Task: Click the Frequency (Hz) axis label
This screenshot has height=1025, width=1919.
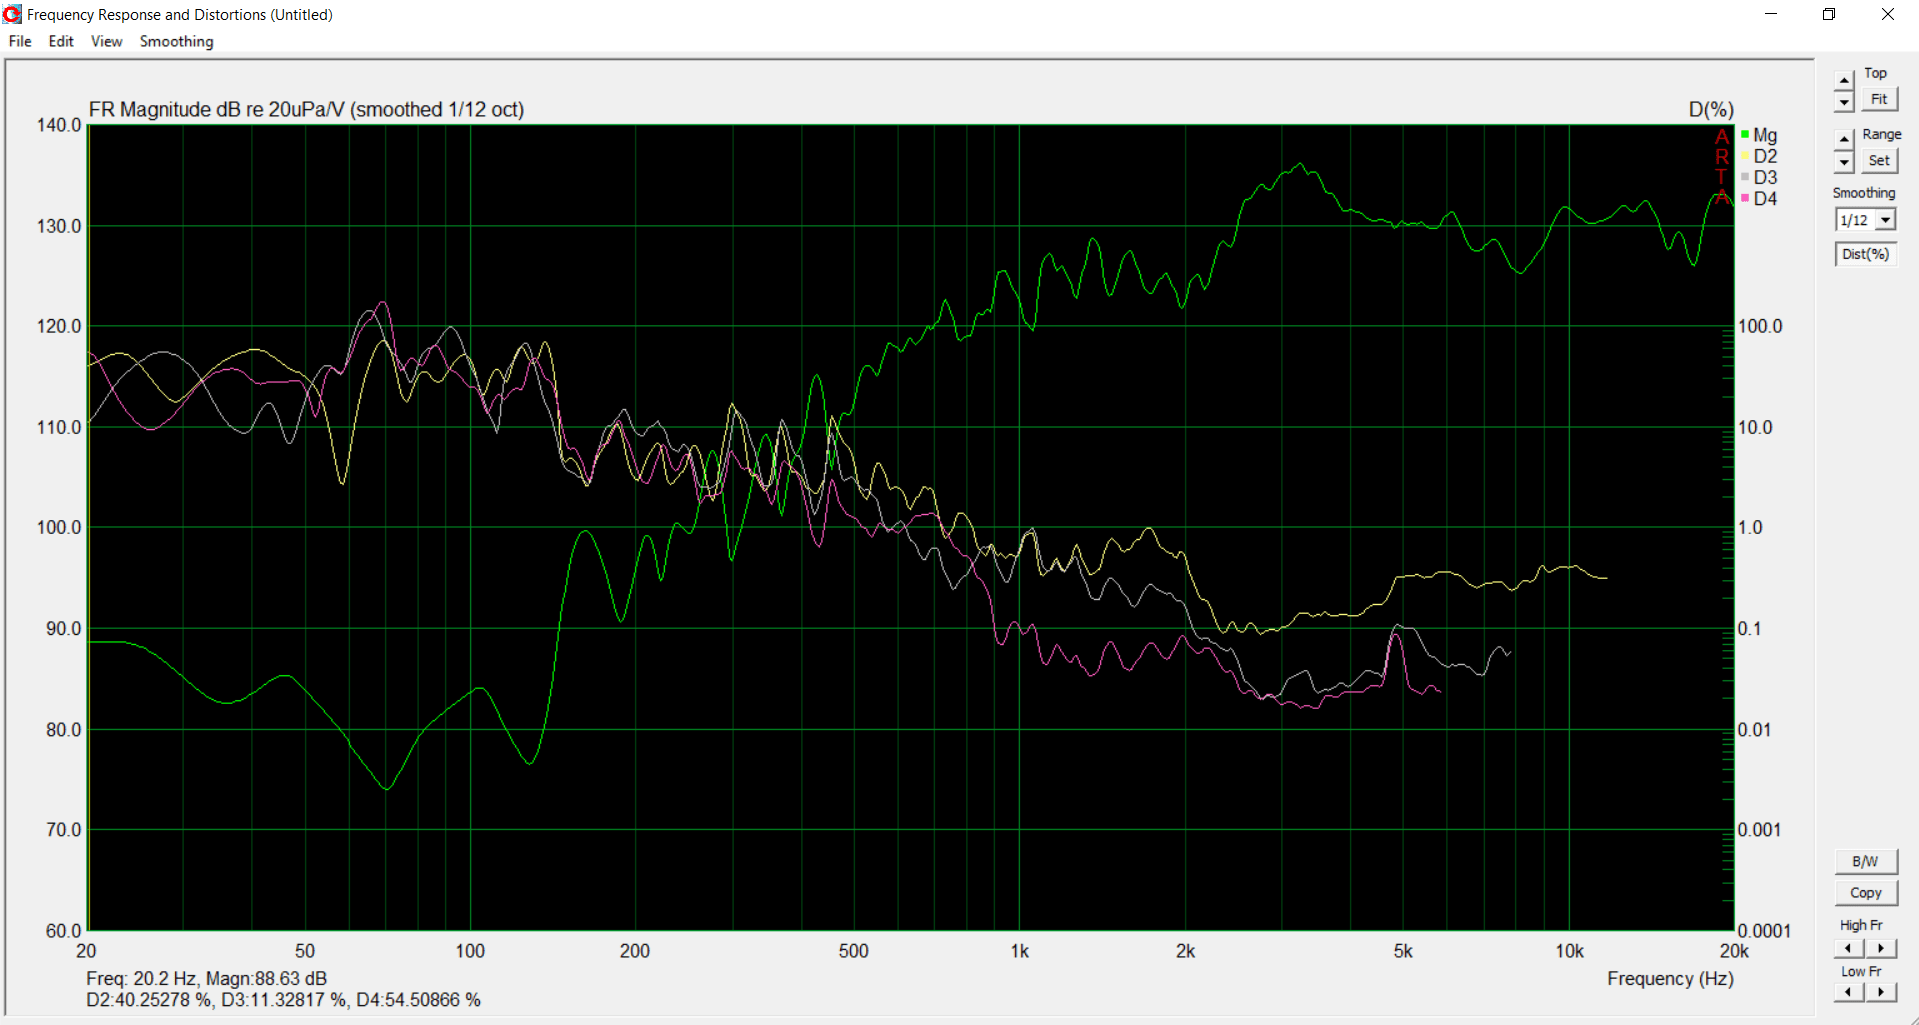Action: click(x=1670, y=978)
